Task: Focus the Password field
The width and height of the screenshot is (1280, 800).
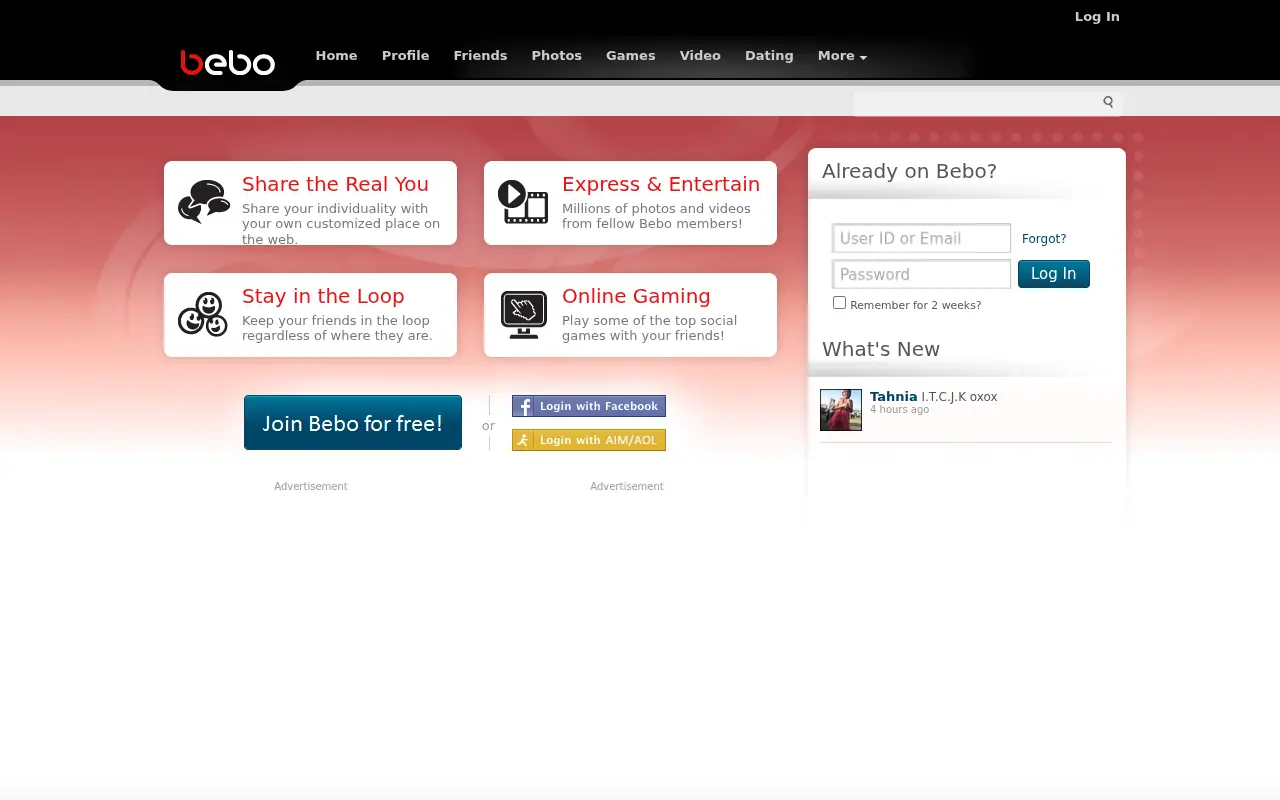Action: [921, 274]
